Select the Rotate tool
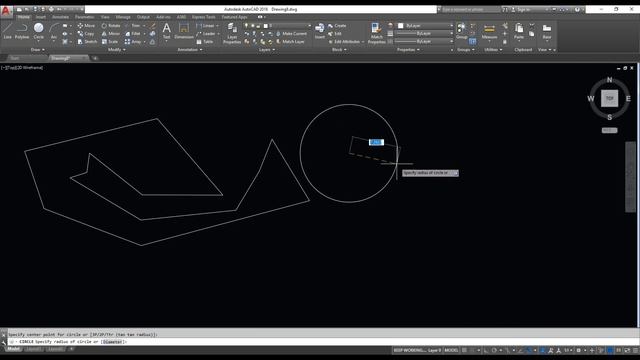Viewport: 640px width, 360px height. (x=111, y=25)
